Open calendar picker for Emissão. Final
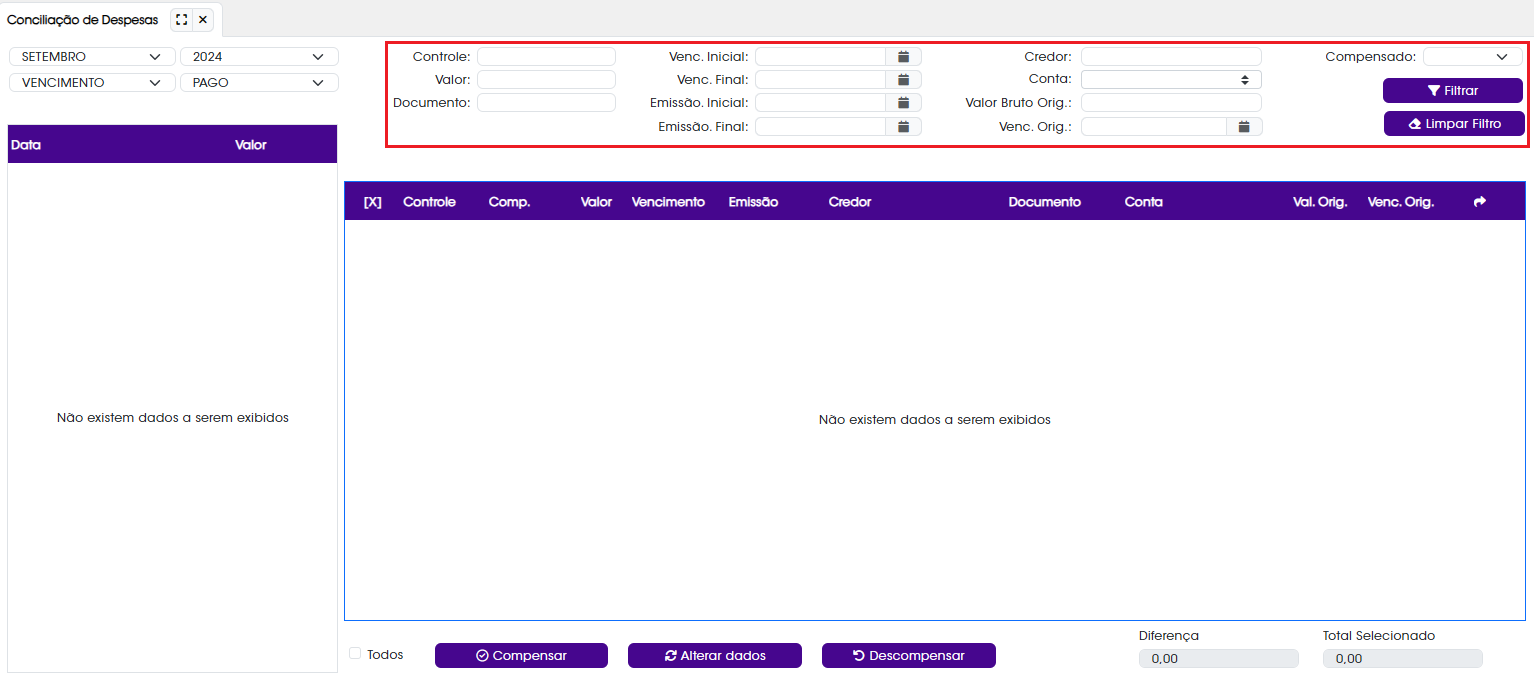Screen dimensions: 1534x685 [x=903, y=126]
